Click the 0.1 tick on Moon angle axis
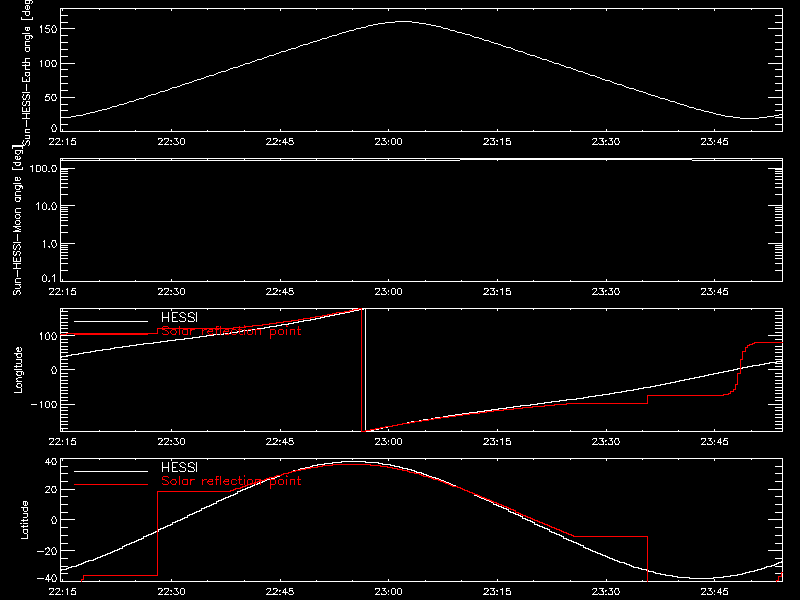This screenshot has height=600, width=800. (49, 279)
